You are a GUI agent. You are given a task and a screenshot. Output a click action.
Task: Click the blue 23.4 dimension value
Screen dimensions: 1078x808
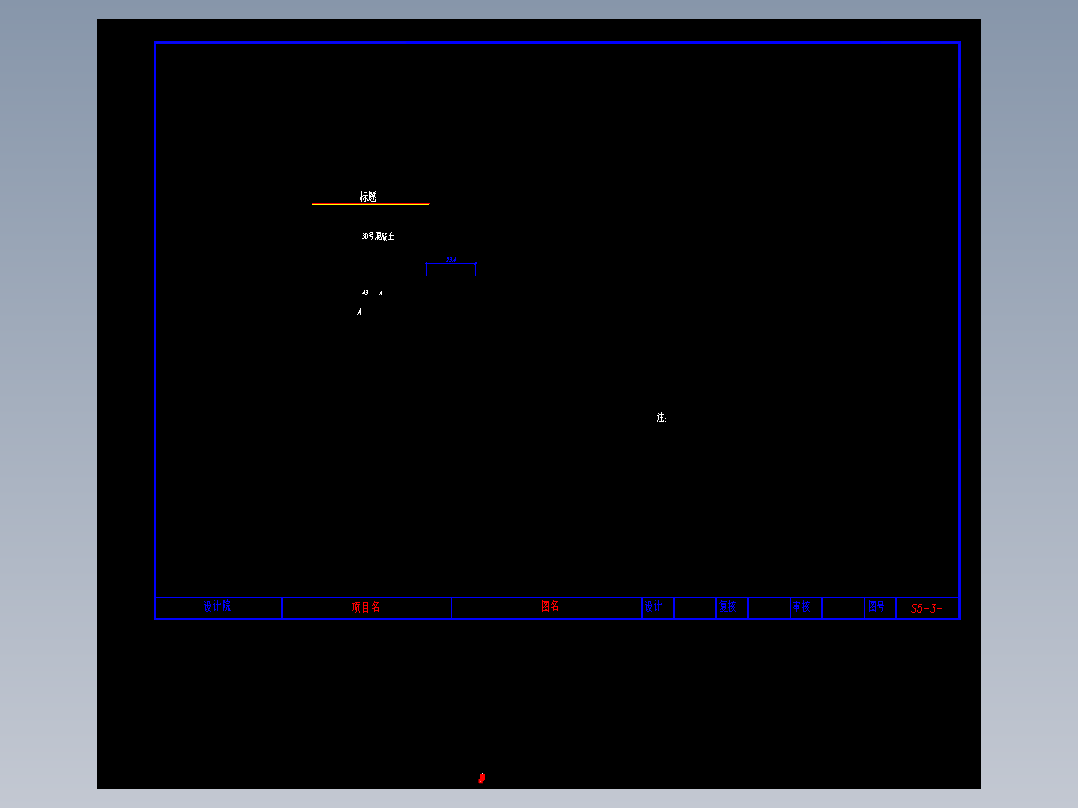(451, 259)
